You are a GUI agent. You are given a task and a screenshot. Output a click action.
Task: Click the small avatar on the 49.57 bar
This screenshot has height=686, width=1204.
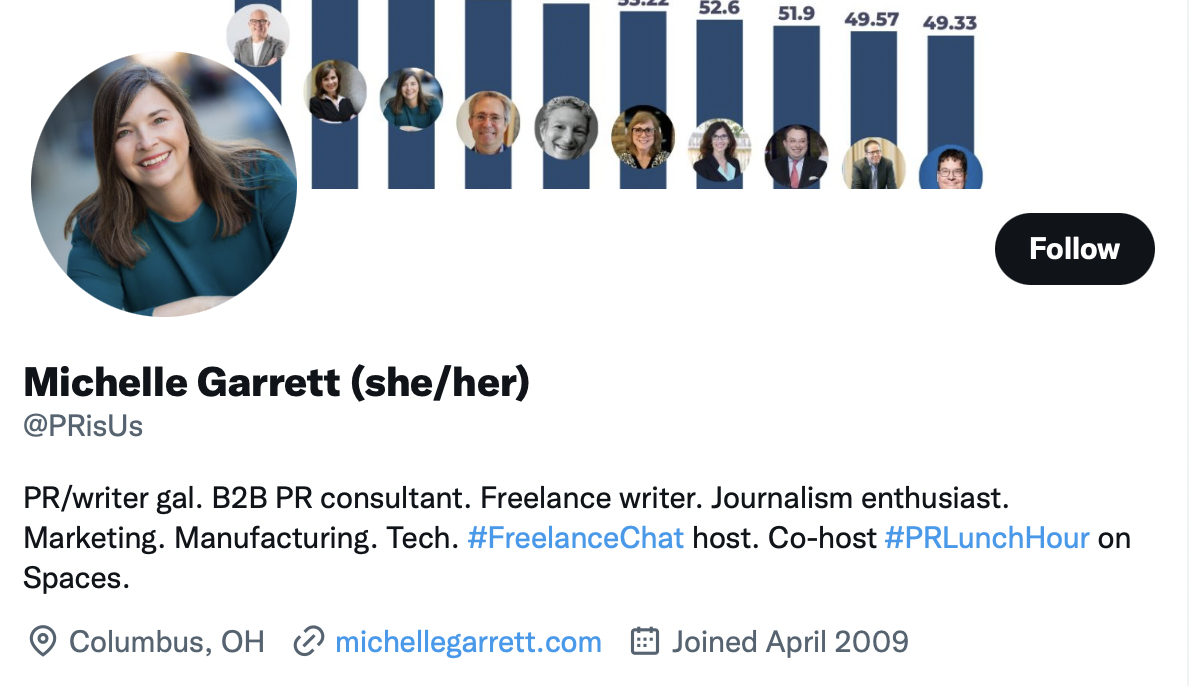click(x=873, y=164)
